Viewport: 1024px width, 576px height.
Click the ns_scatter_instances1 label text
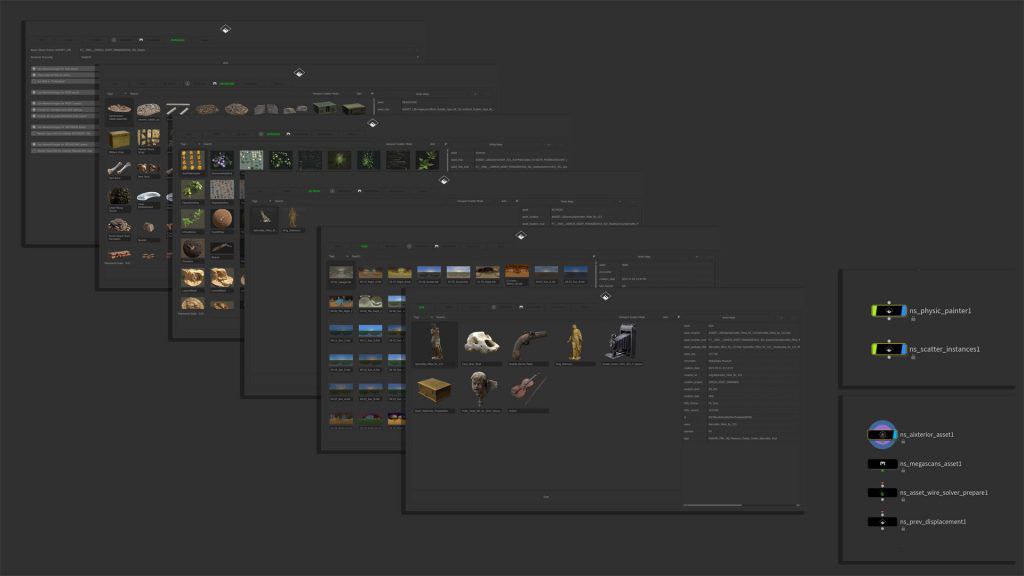point(944,349)
